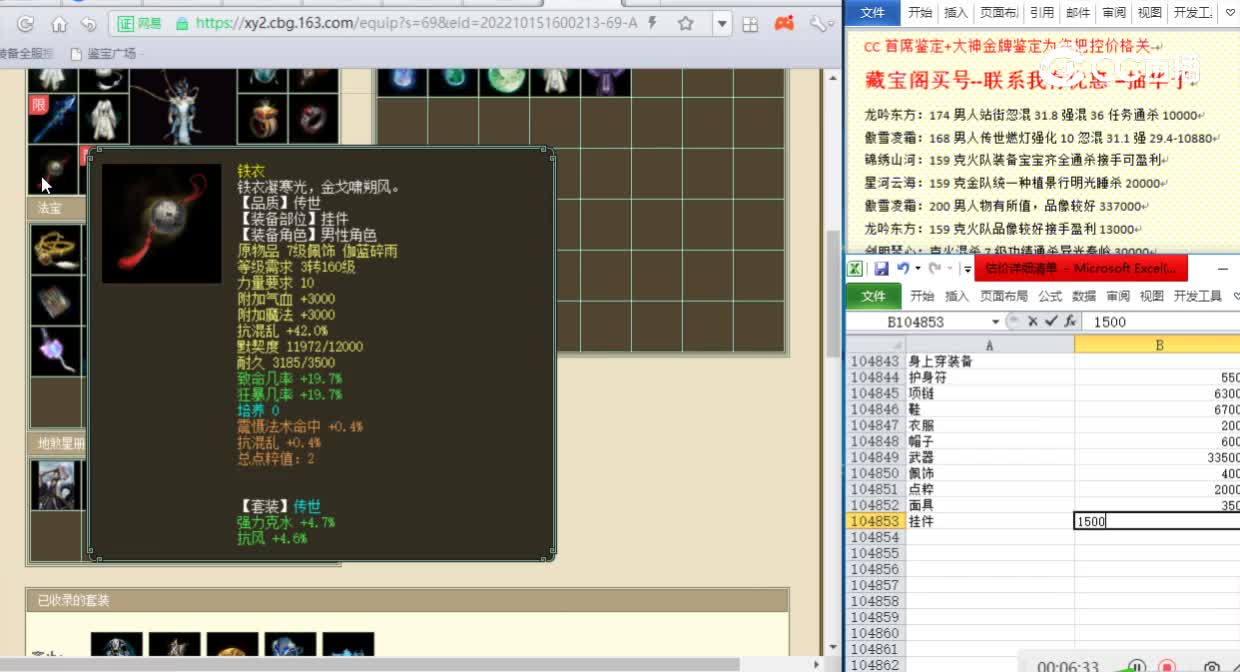Confirm cell entry with the checkmark icon
The width and height of the screenshot is (1240, 672).
pyautogui.click(x=1051, y=322)
